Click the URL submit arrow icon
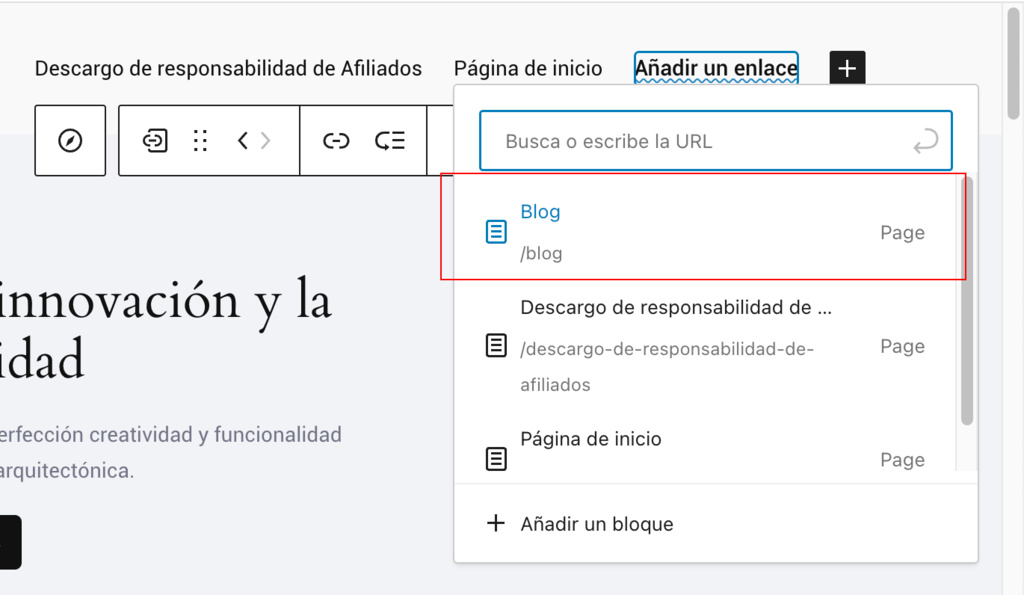1024x595 pixels. 927,140
